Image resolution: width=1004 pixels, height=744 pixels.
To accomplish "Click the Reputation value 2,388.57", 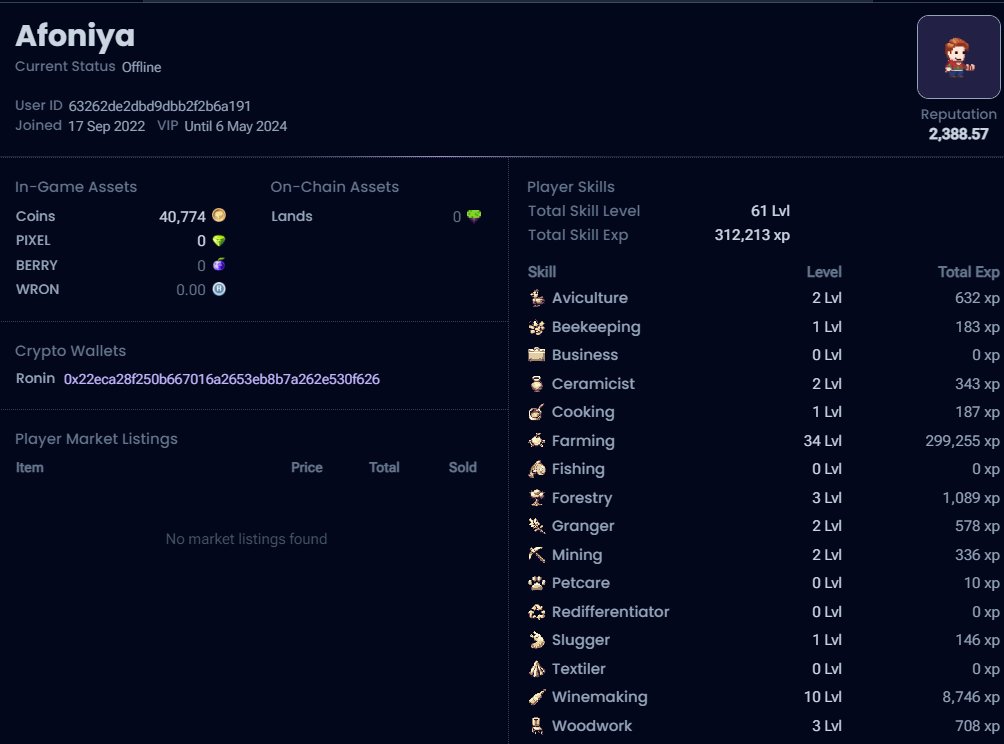I will 959,134.
